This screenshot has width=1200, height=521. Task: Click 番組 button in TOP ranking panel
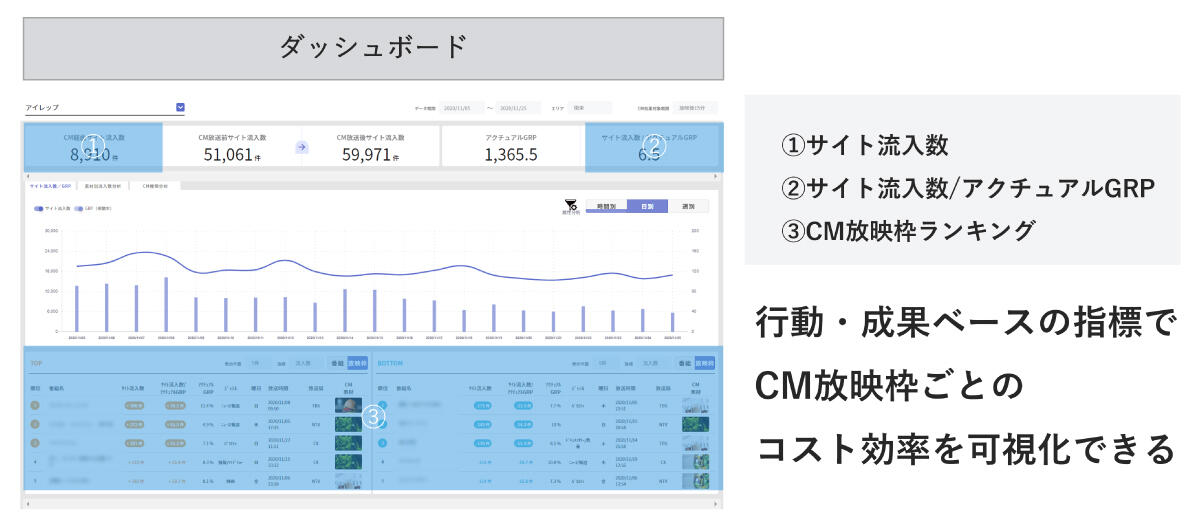click(x=337, y=364)
